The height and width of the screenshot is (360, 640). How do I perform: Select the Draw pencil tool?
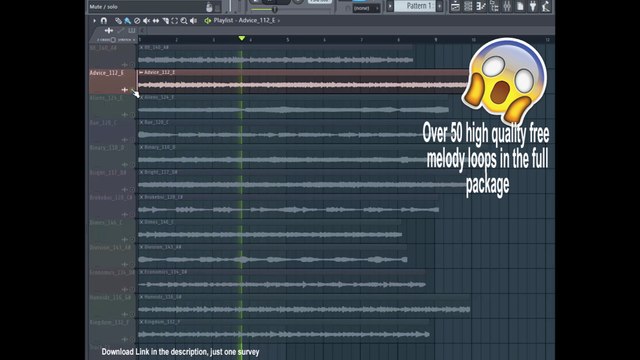118,20
